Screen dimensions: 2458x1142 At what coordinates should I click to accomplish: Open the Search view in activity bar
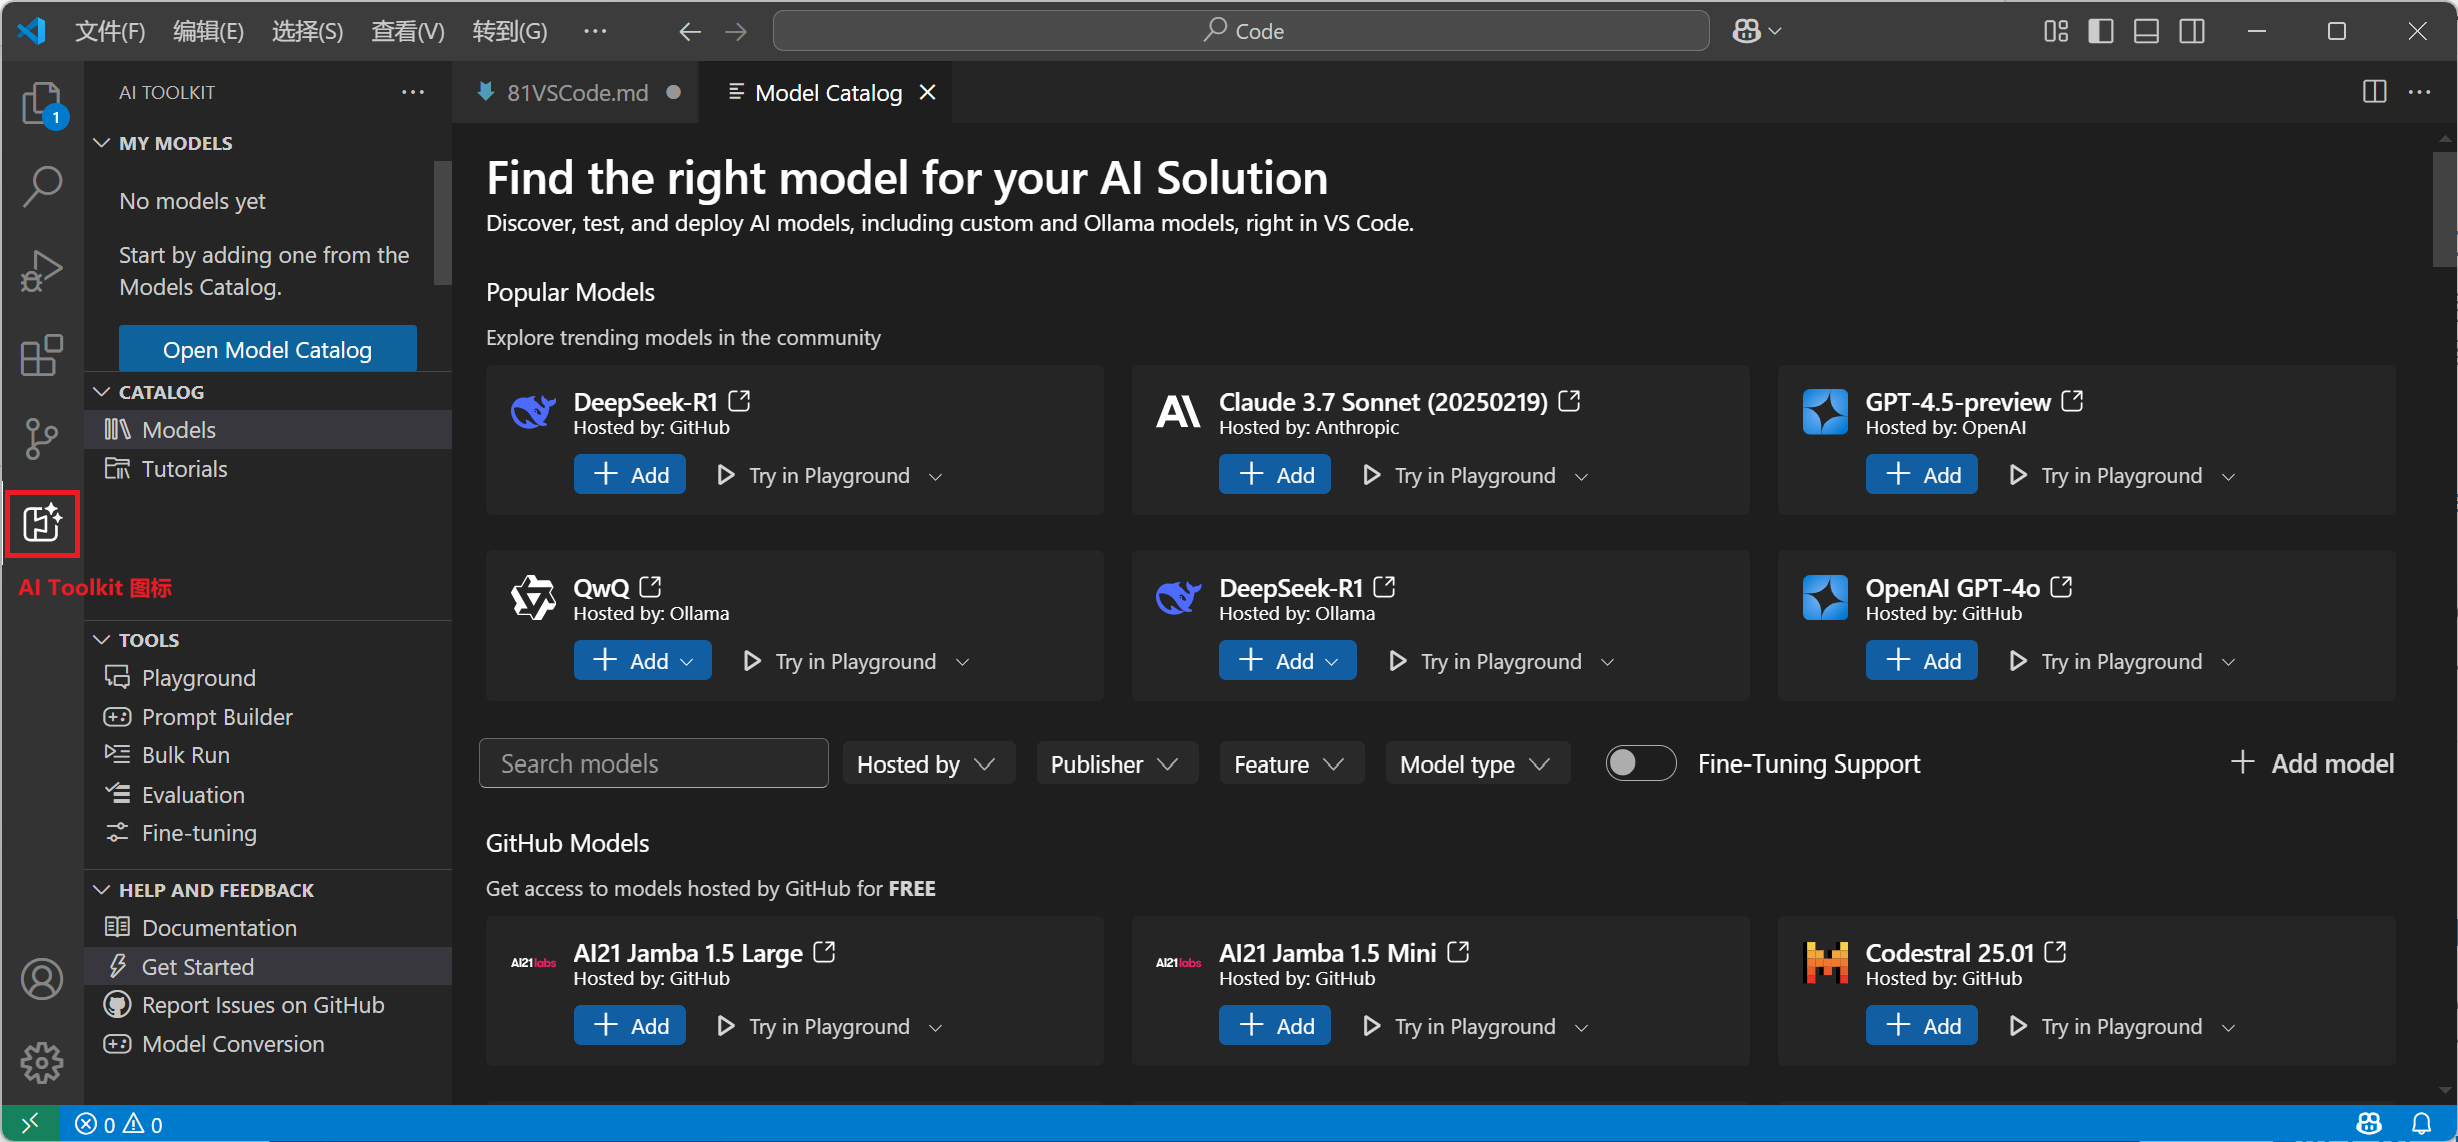42,185
